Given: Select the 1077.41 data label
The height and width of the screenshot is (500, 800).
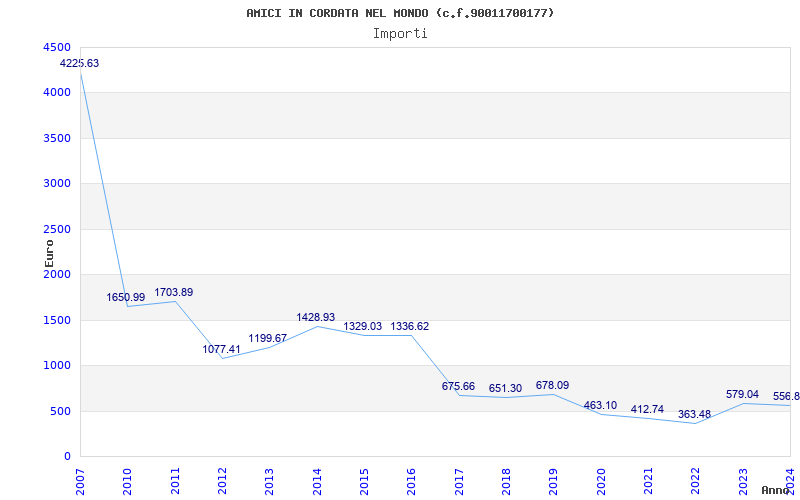Looking at the screenshot, I should [x=221, y=349].
